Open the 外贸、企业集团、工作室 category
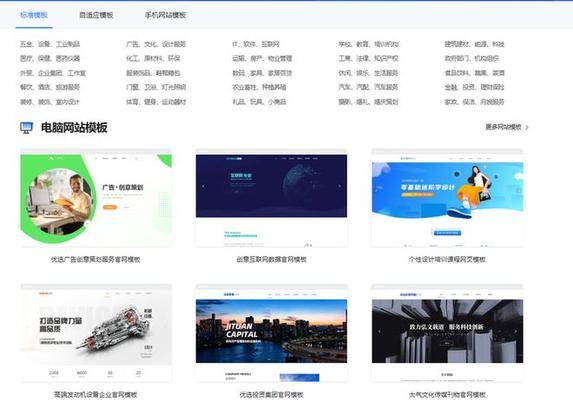The width and height of the screenshot is (573, 400). pyautogui.click(x=53, y=73)
